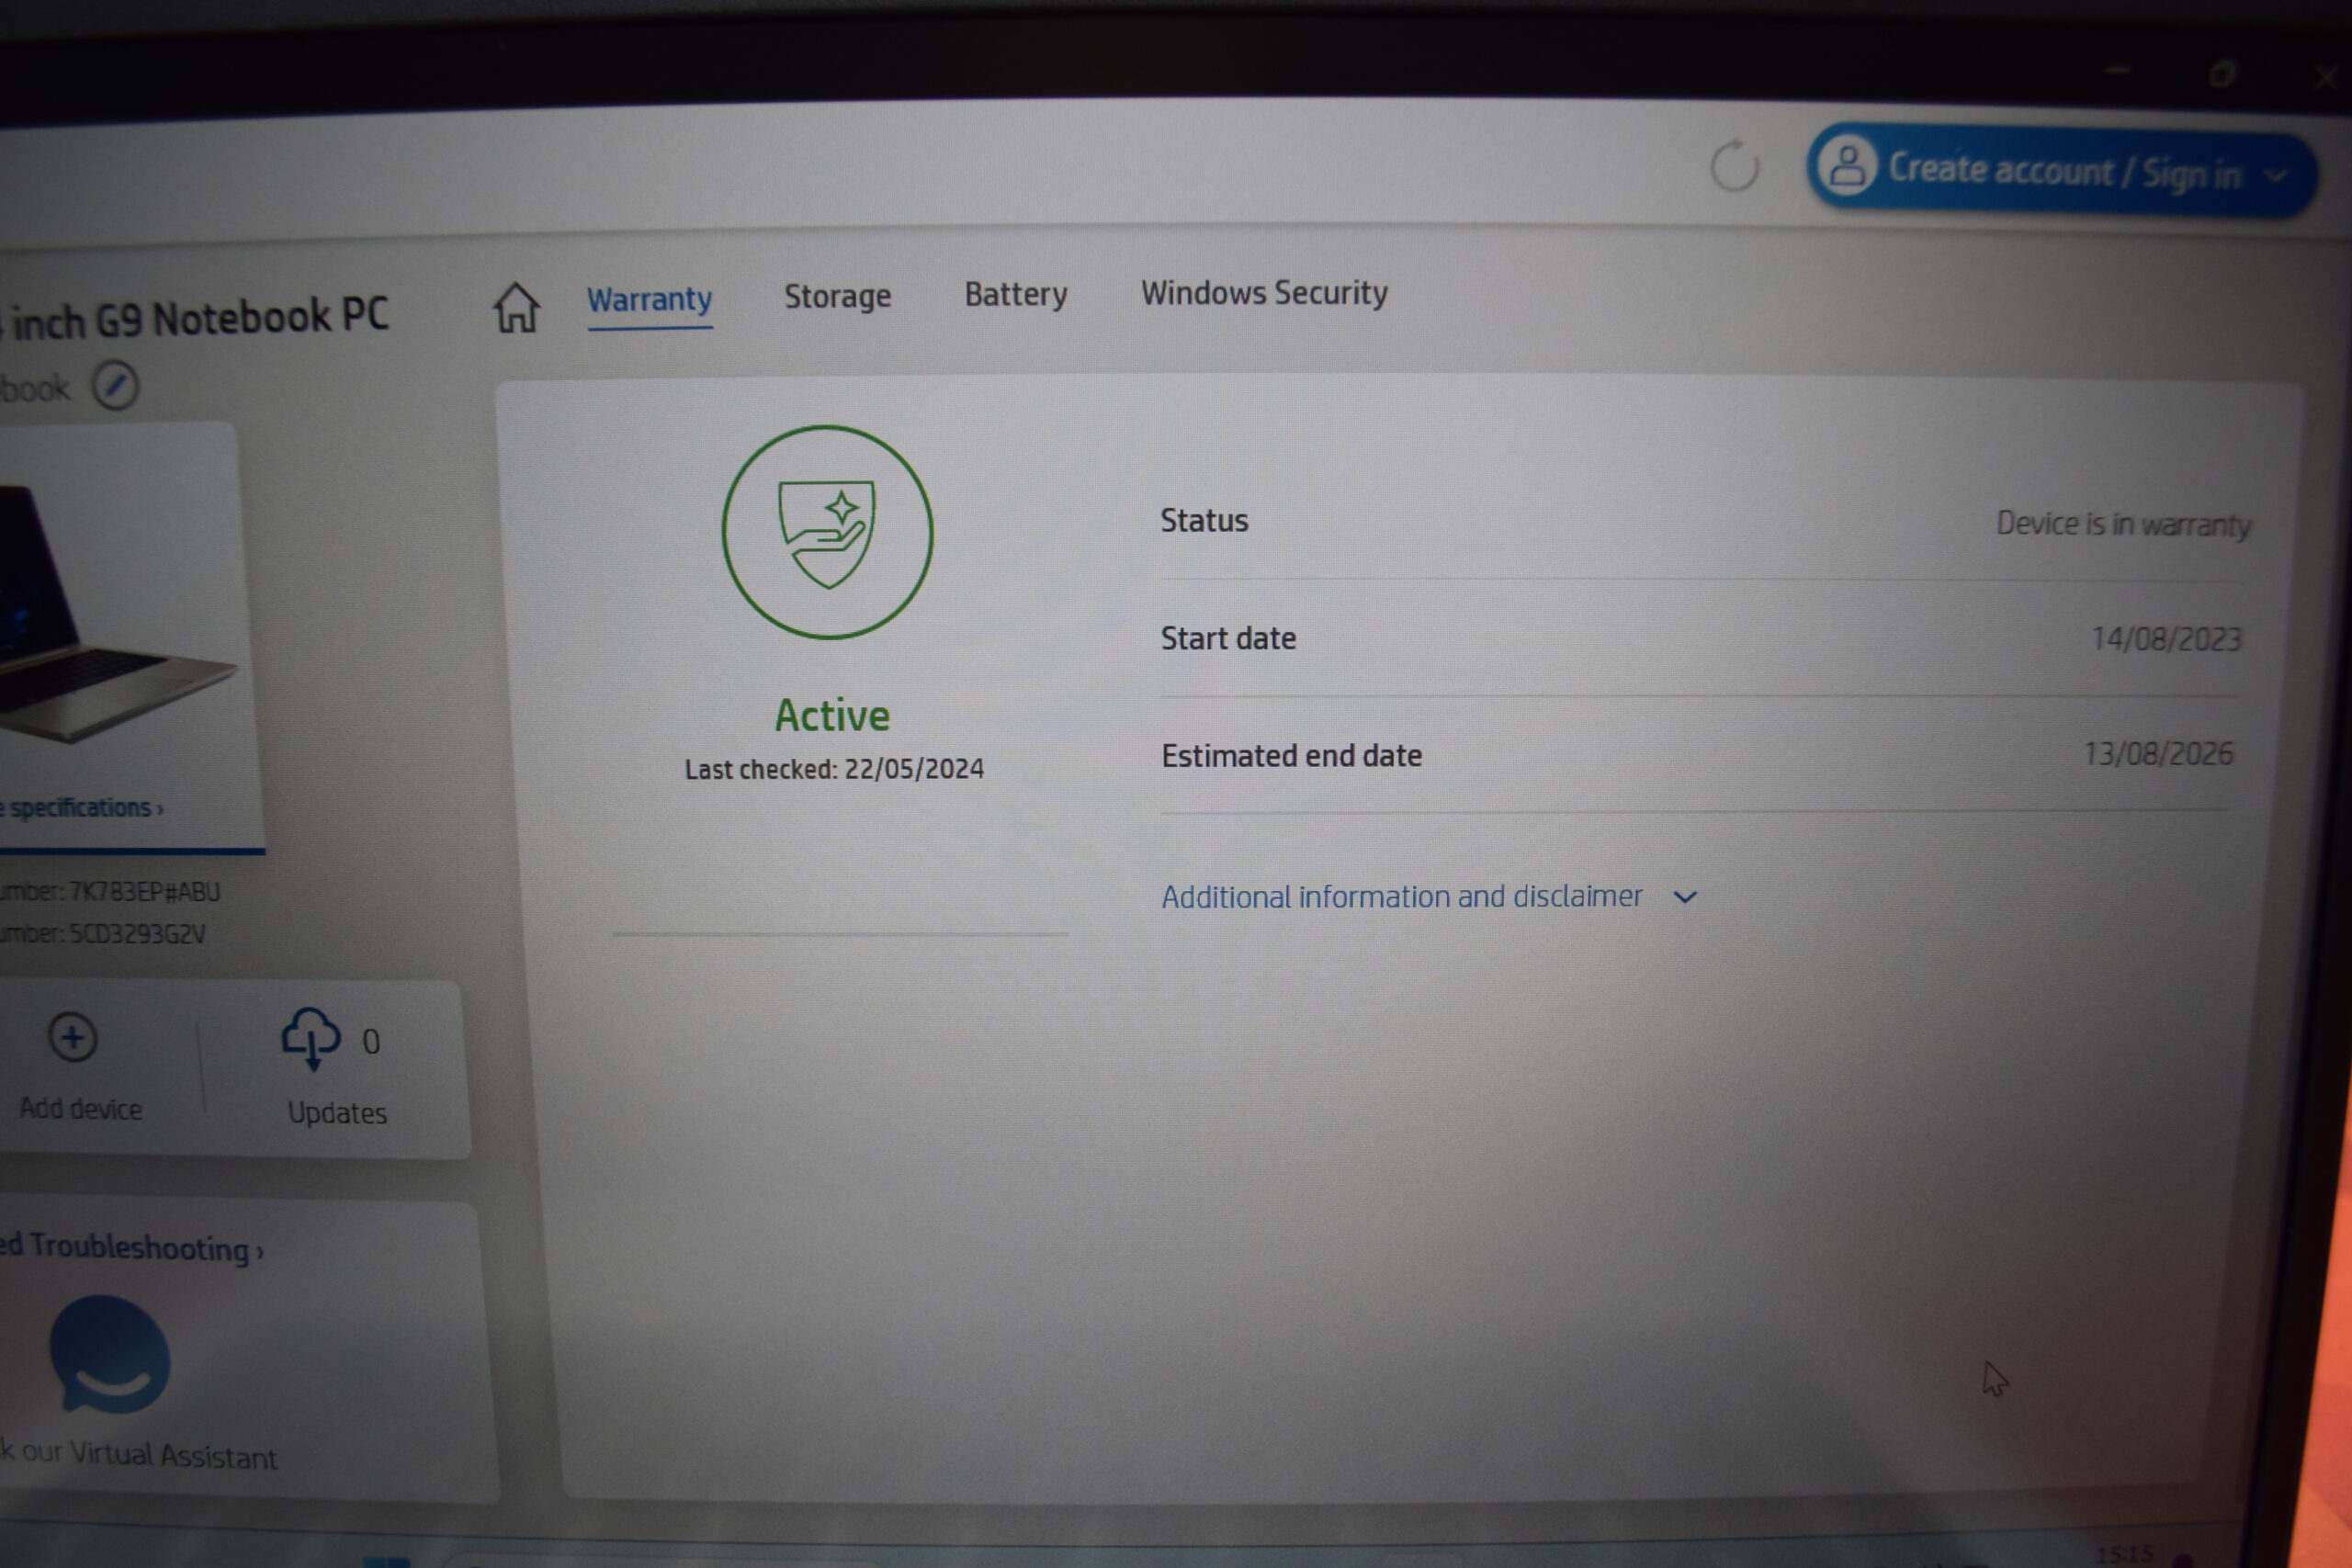Click the Status row label
The image size is (2352, 1568).
[1204, 520]
